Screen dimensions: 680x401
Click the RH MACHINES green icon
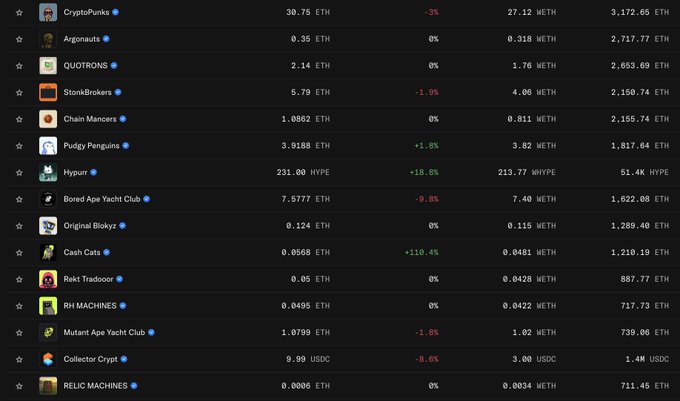click(x=48, y=306)
